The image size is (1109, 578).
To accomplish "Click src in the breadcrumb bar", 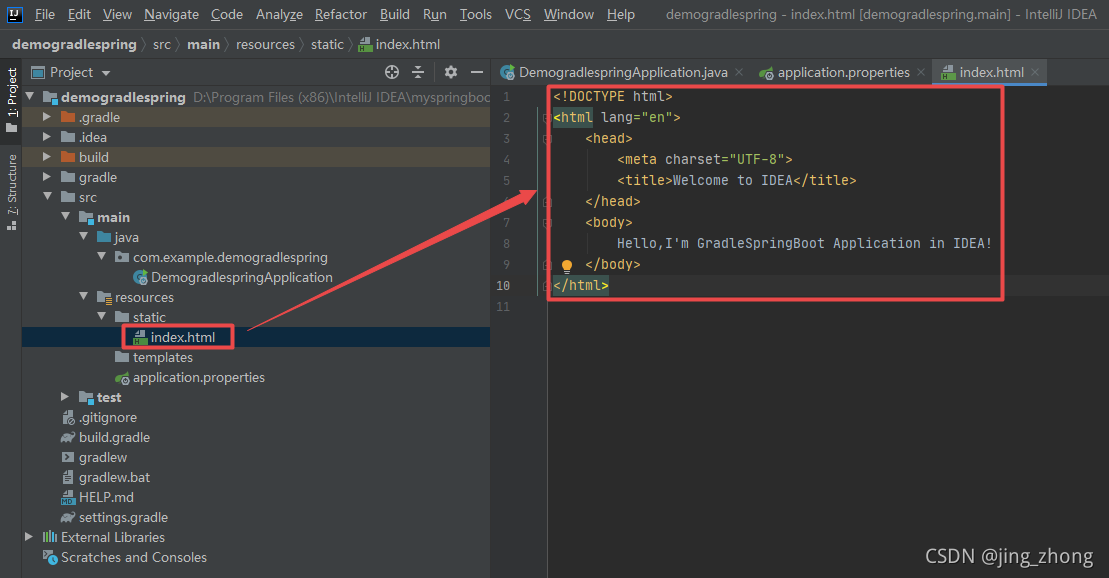I will click(x=162, y=45).
